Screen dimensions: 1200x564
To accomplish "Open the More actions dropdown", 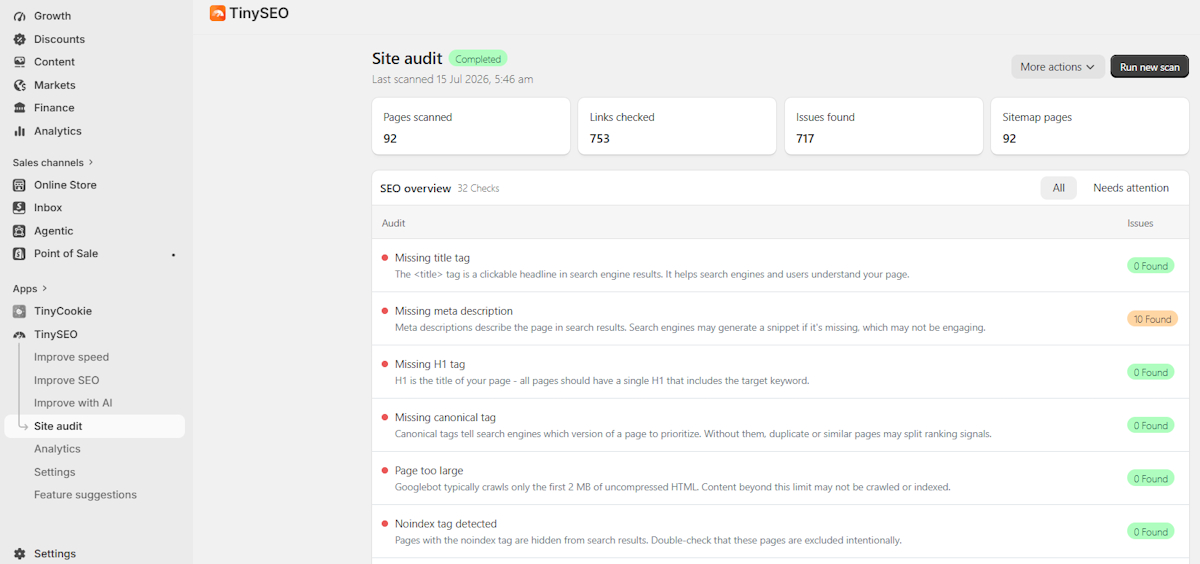I will tap(1058, 67).
